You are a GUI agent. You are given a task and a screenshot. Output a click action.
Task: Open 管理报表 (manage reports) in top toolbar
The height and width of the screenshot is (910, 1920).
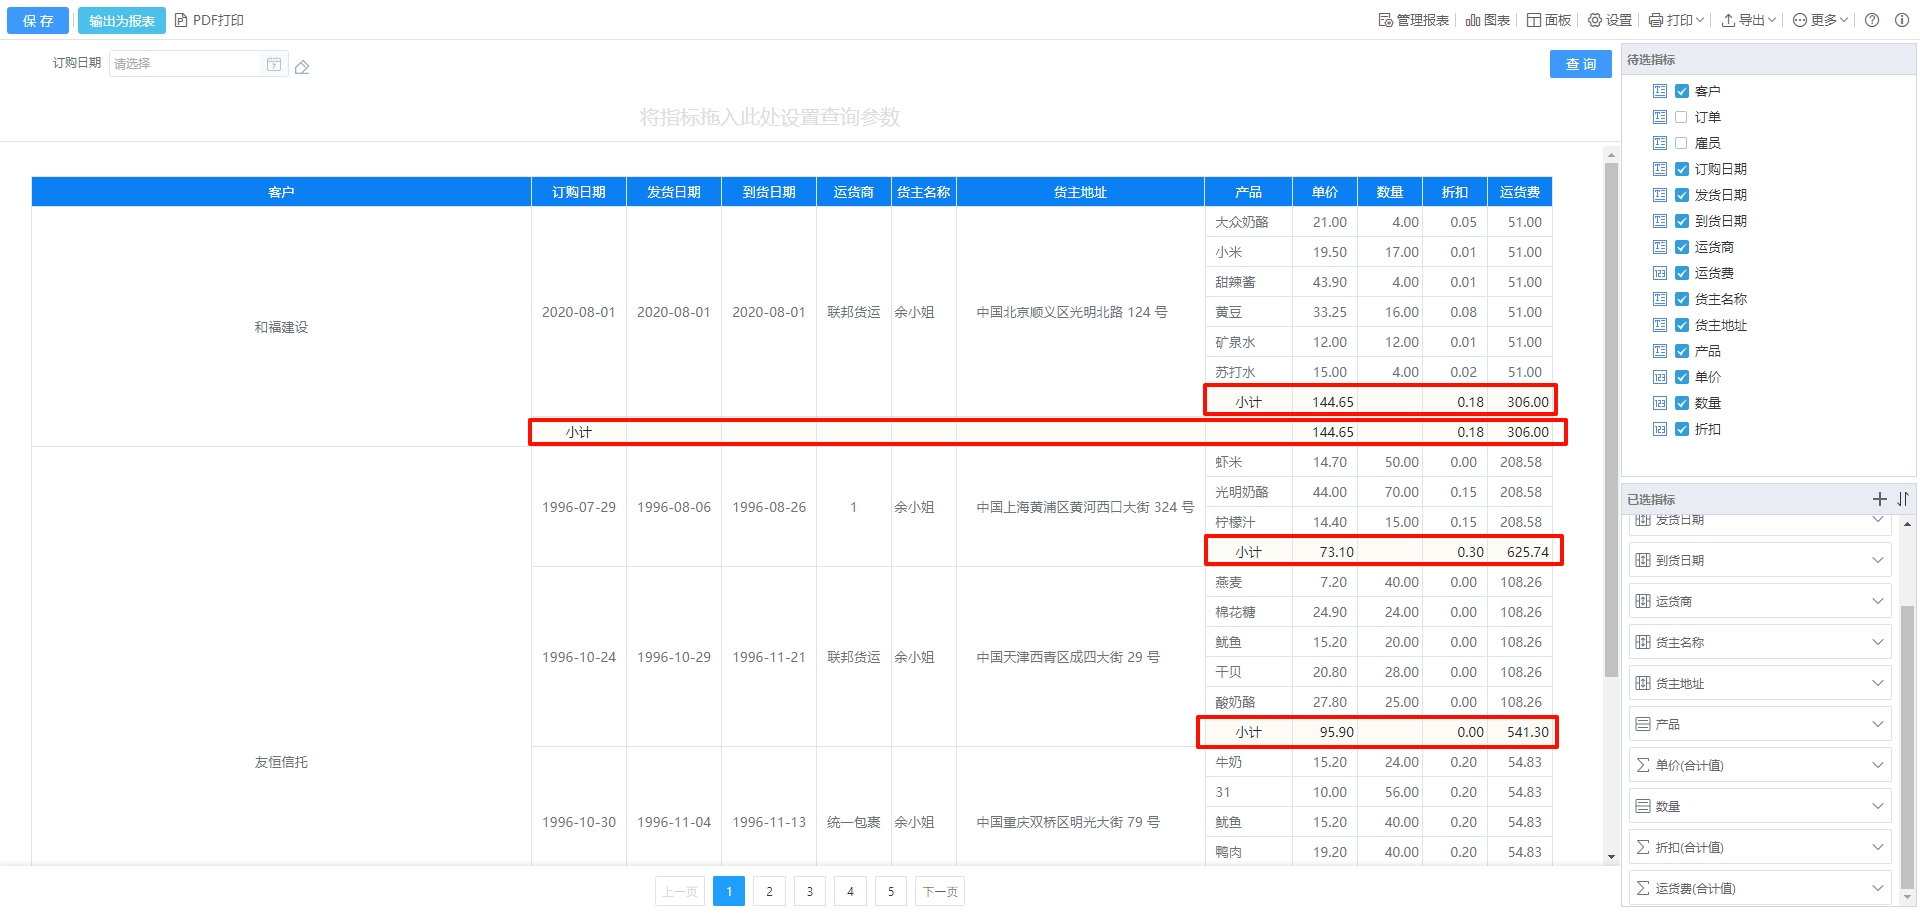click(x=1413, y=20)
